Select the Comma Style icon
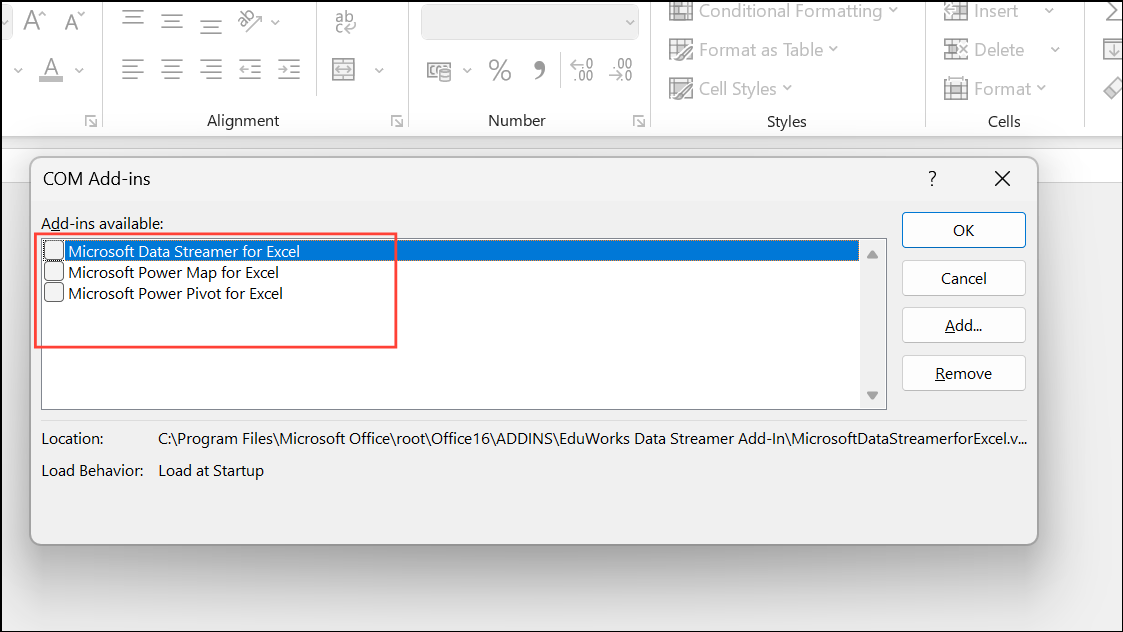 pos(540,70)
